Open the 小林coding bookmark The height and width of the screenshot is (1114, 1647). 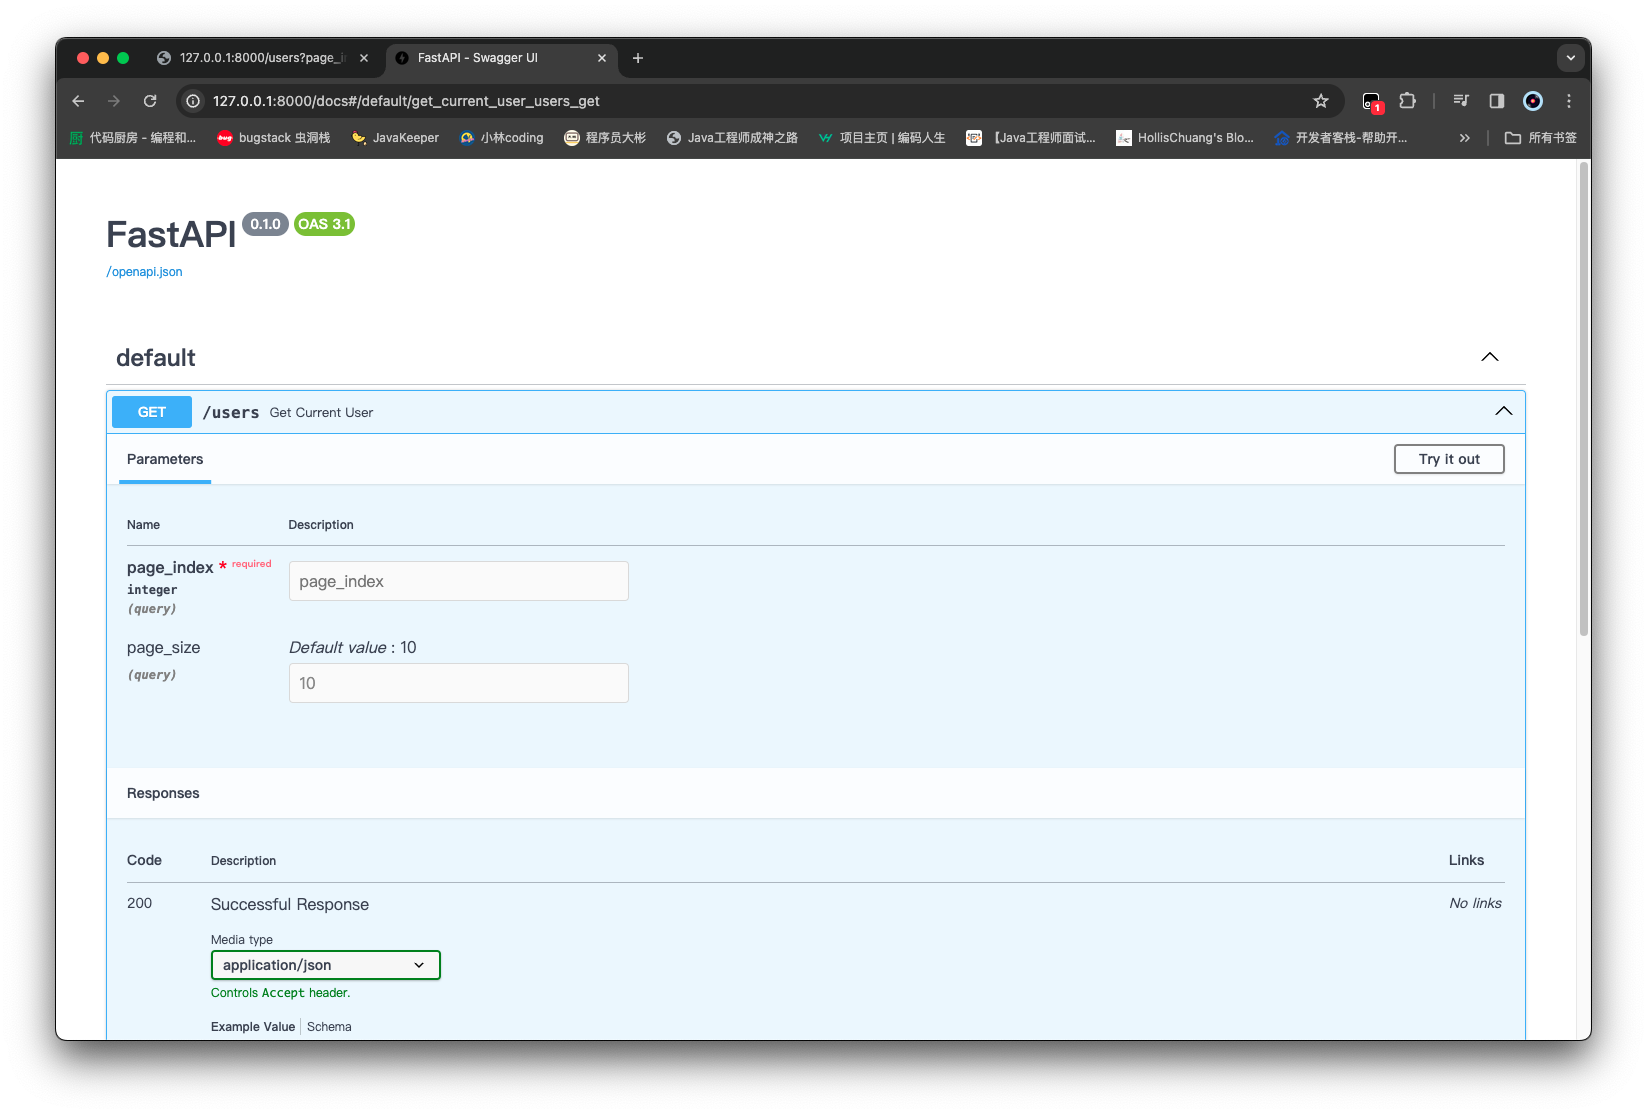coord(501,138)
